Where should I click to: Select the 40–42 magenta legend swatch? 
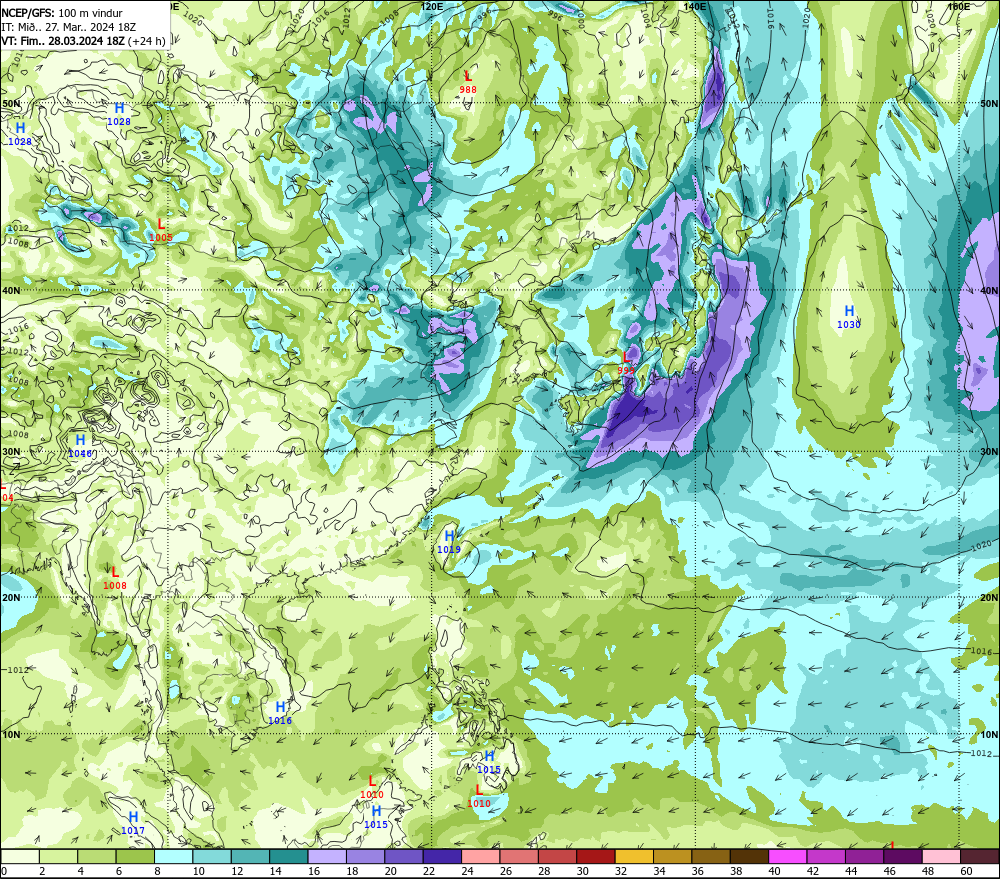(x=788, y=856)
